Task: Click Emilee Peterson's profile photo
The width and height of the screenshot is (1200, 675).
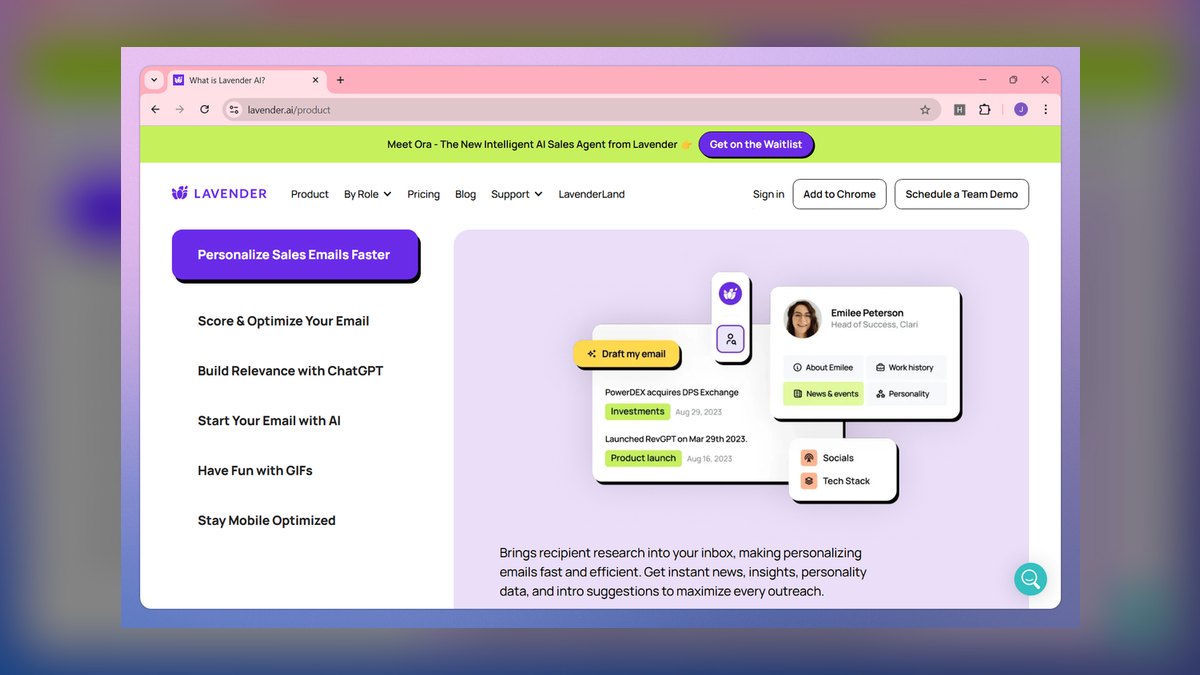Action: click(802, 318)
